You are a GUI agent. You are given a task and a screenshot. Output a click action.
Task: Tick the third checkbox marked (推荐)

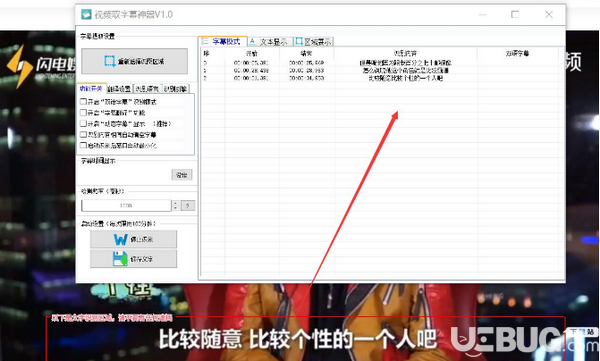point(83,124)
